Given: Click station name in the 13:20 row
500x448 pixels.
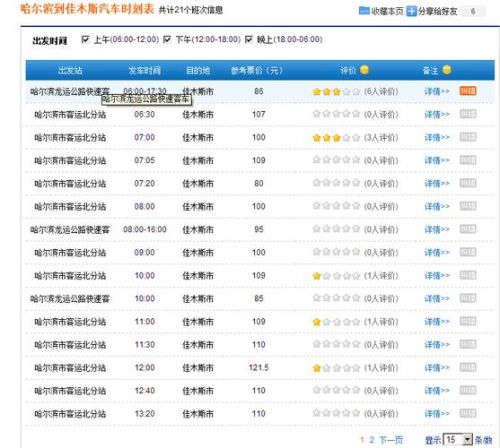Looking at the screenshot, I should click(70, 414).
